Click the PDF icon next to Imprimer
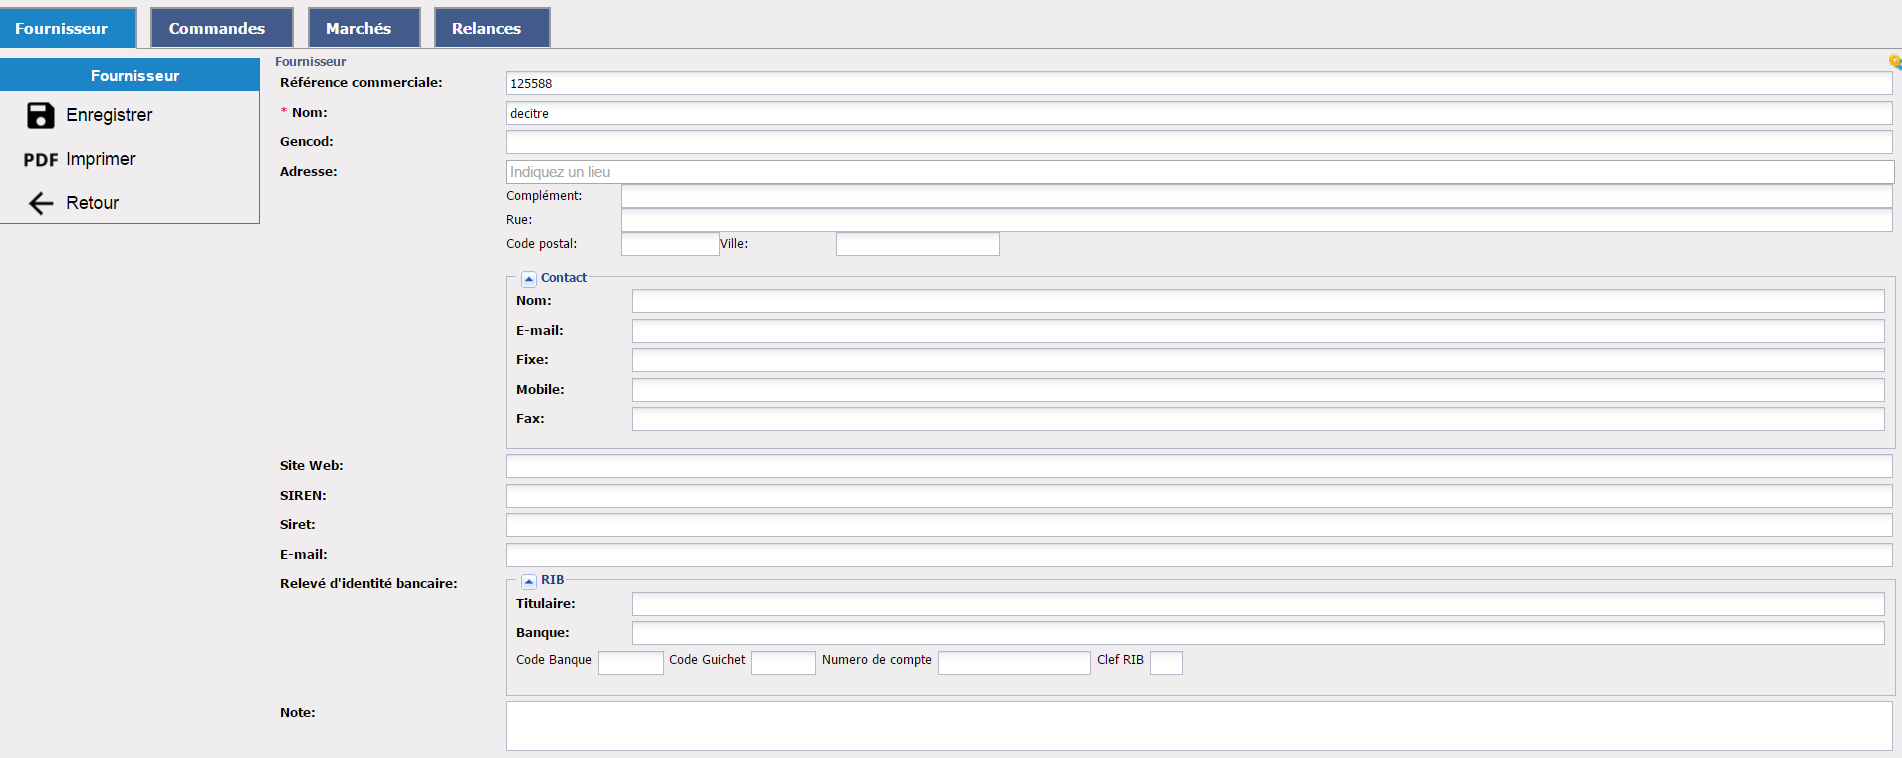Viewport: 1902px width, 758px height. (41, 160)
